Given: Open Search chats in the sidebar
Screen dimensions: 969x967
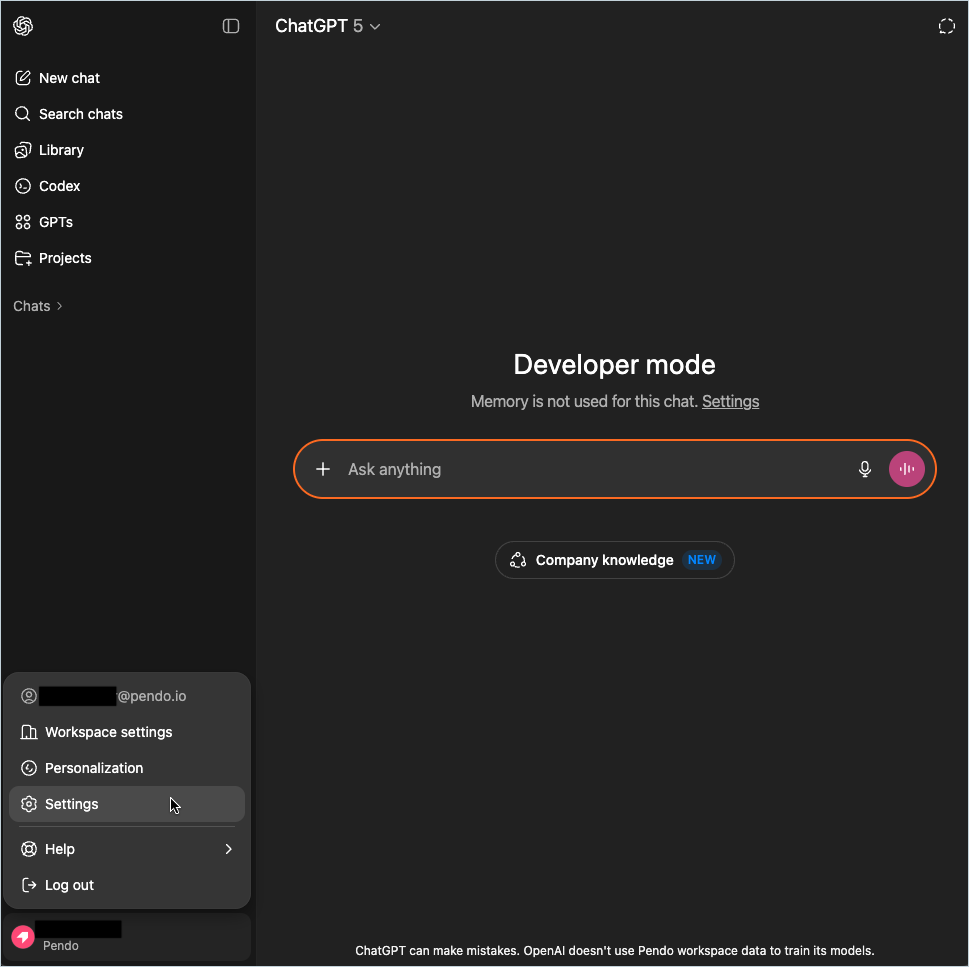Looking at the screenshot, I should (80, 114).
